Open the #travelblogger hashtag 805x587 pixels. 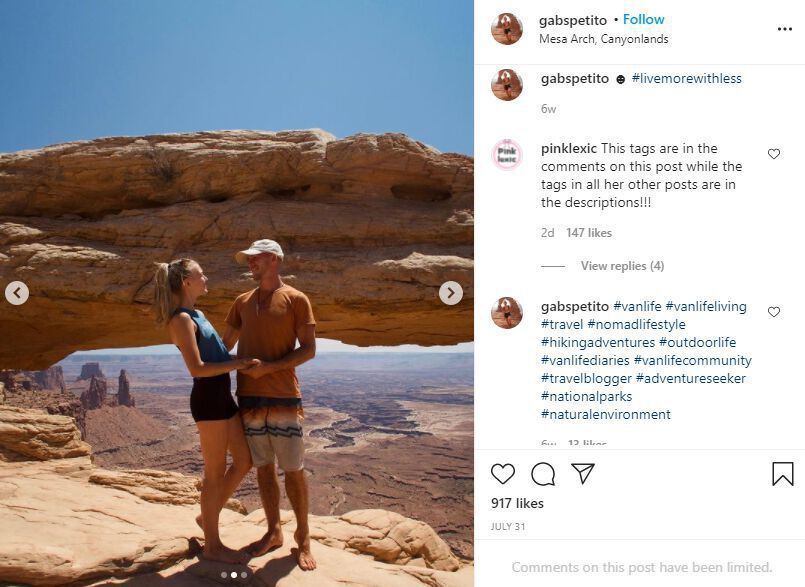[x=586, y=378]
